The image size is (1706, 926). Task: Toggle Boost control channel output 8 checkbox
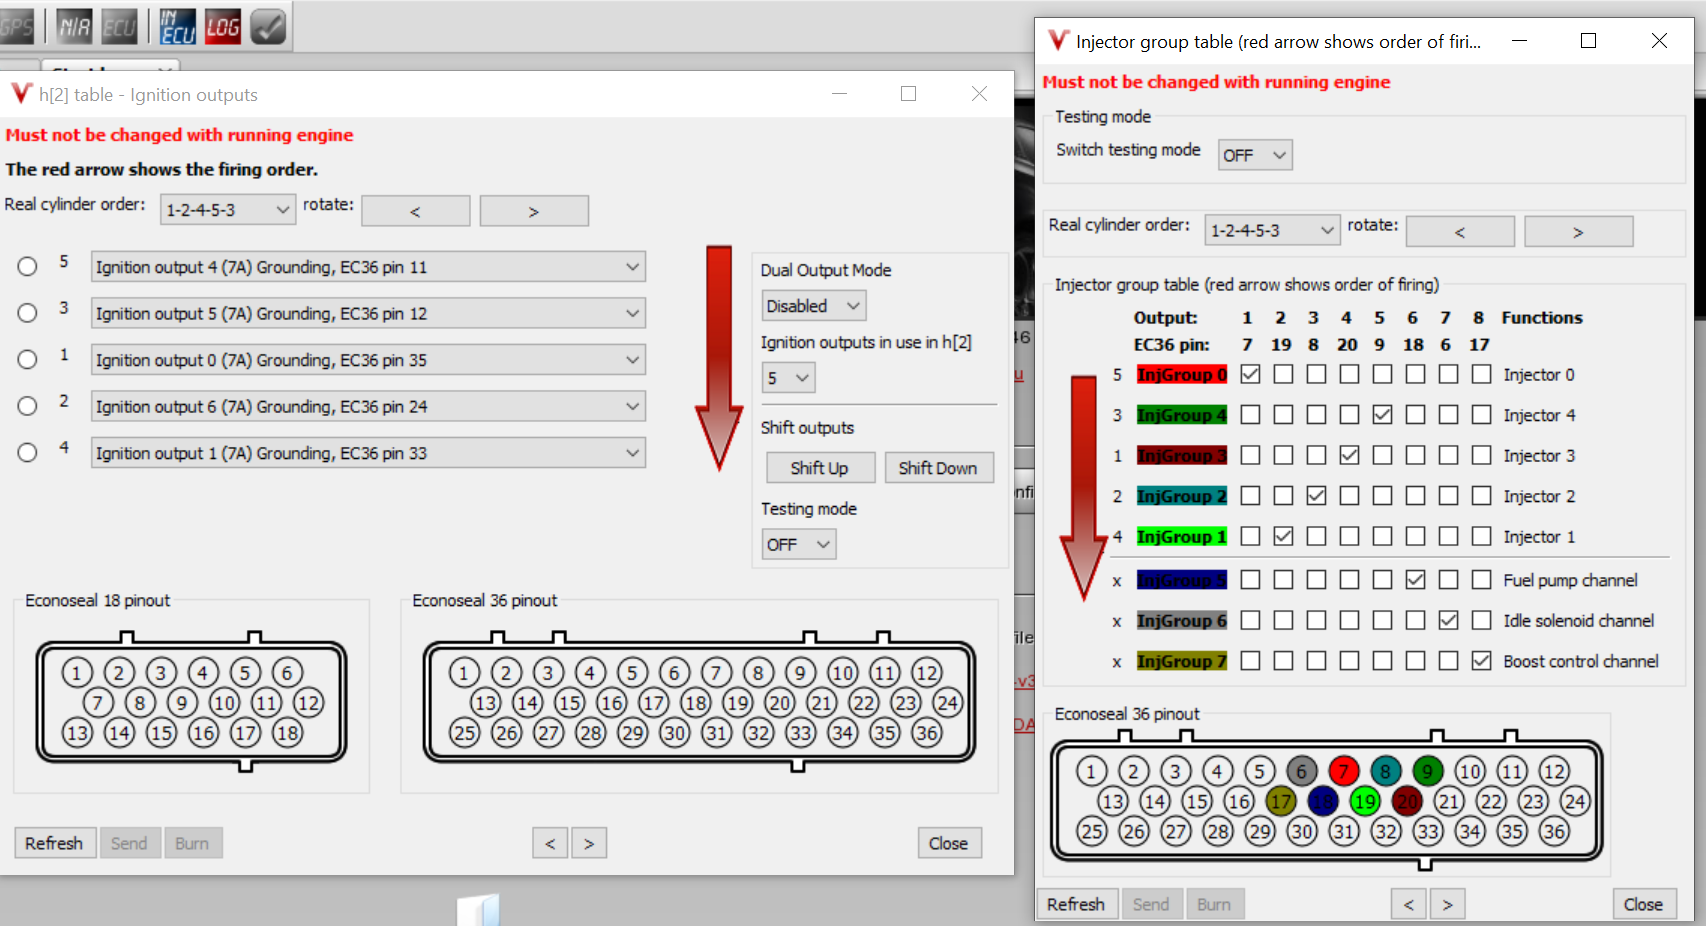(x=1481, y=661)
